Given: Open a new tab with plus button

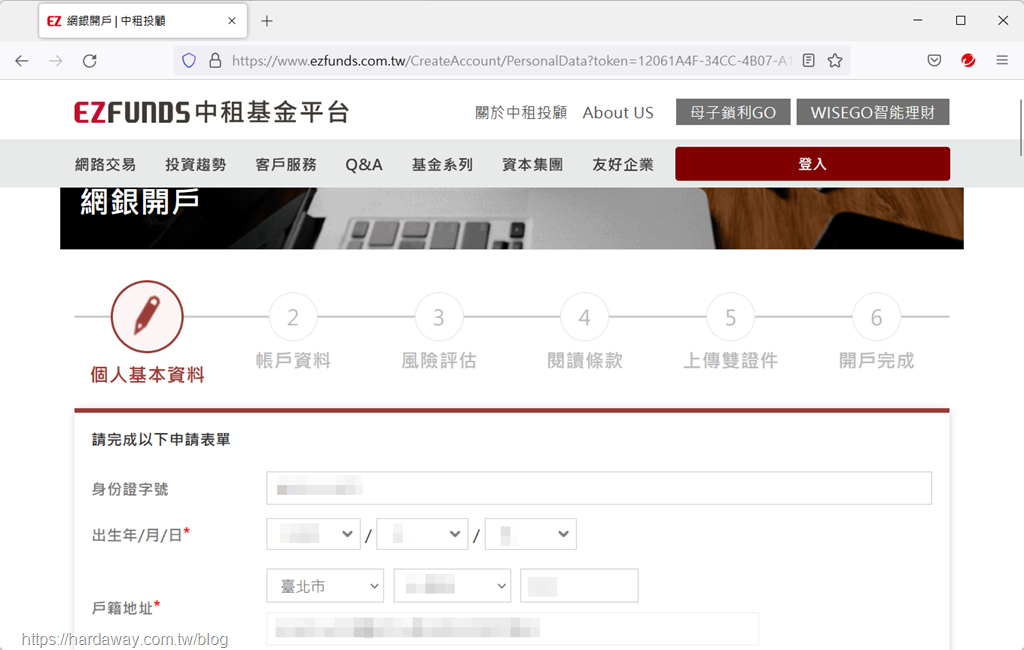Looking at the screenshot, I should pos(266,21).
